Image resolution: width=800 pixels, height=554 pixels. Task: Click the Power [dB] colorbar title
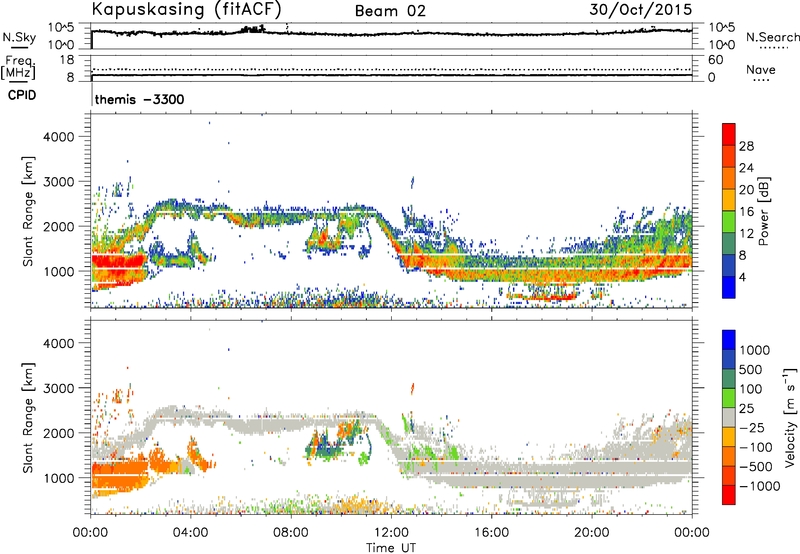pos(763,211)
